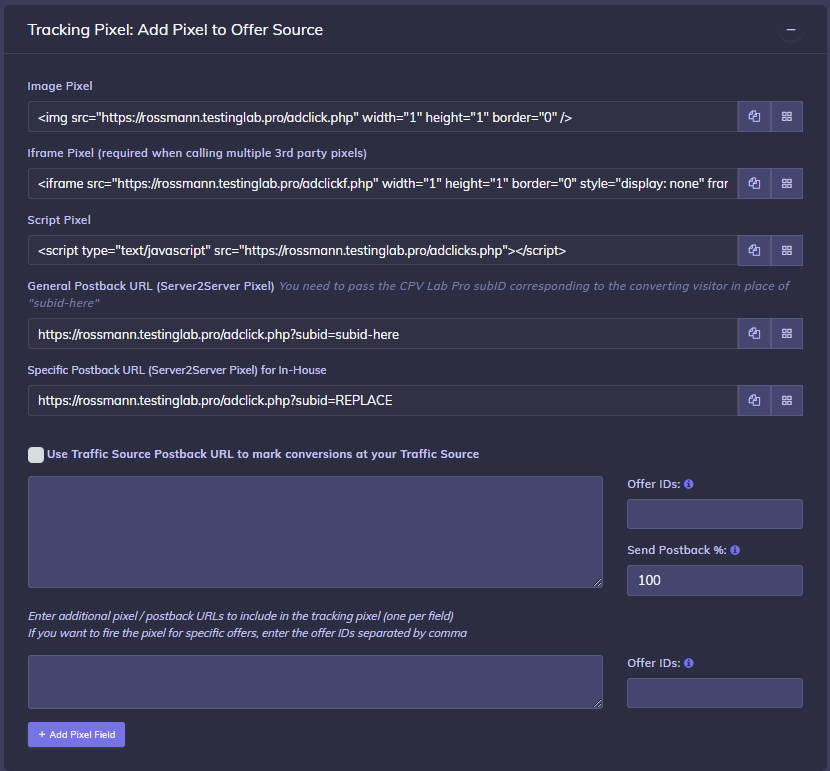
Task: Click the 'Tracking Pixel: Add Pixel to Offer Source' heading
Action: click(x=175, y=30)
